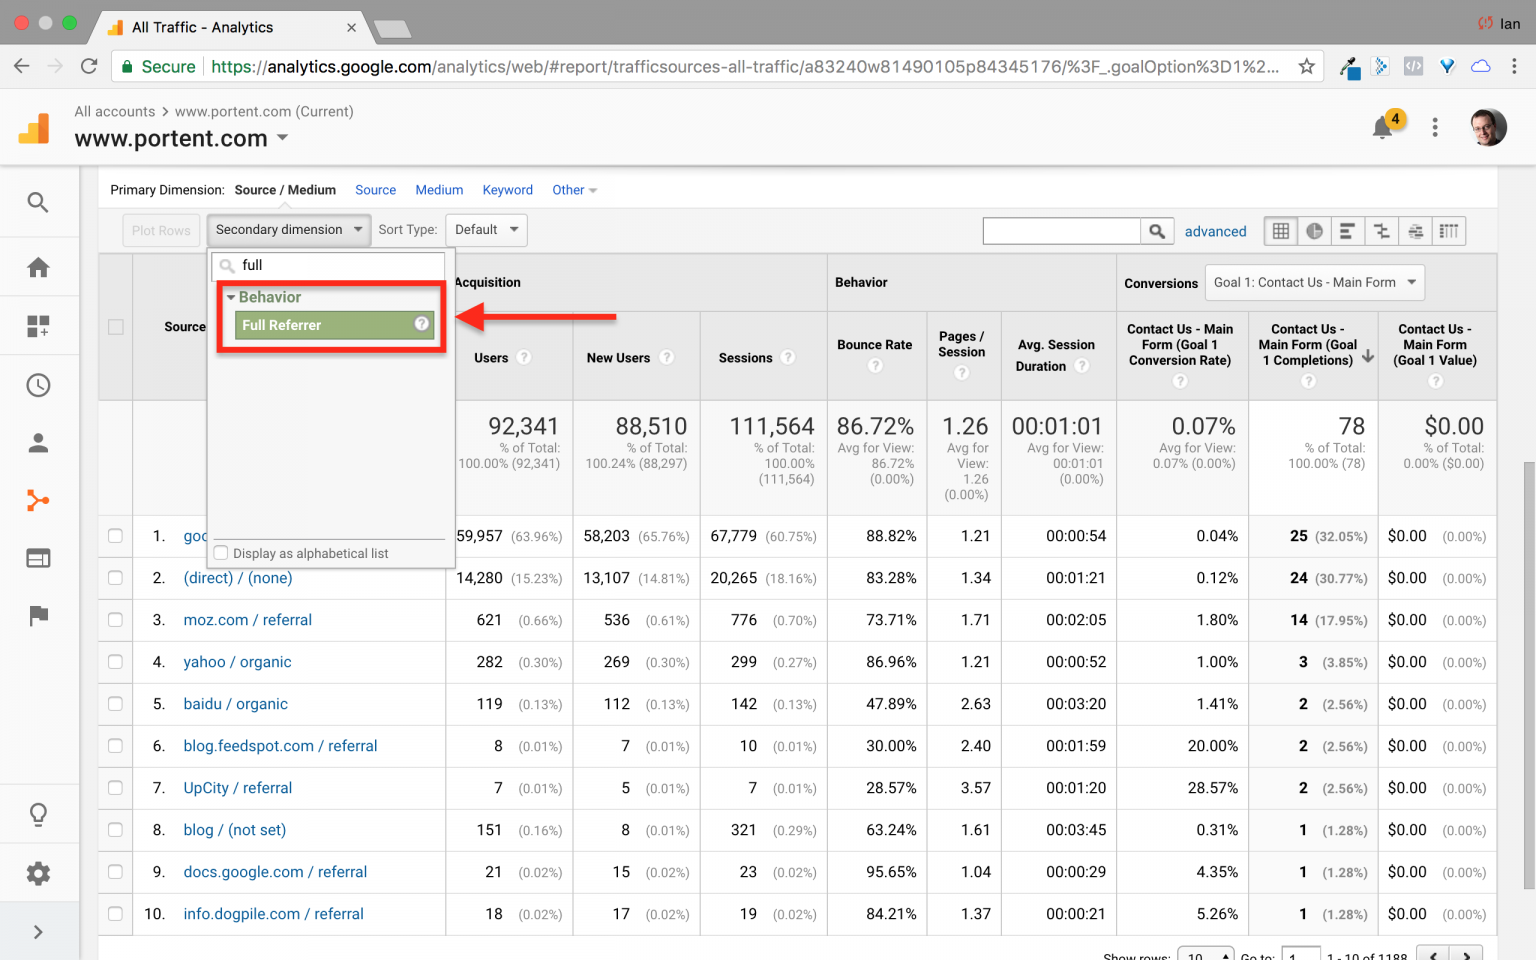Switch to Comparison view
Image resolution: width=1536 pixels, height=960 pixels.
1381,231
